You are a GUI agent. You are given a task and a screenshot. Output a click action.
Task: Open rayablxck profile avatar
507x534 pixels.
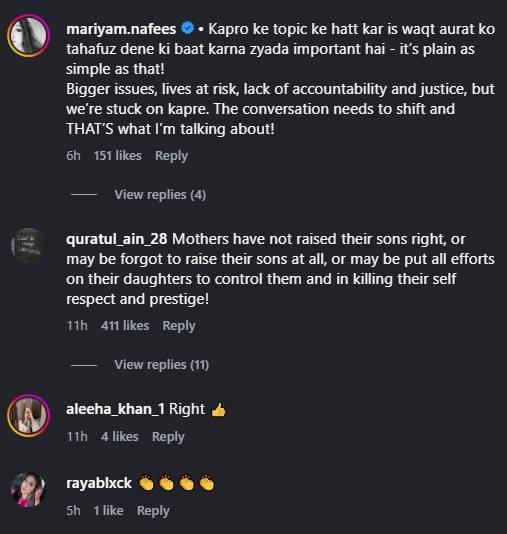point(29,490)
